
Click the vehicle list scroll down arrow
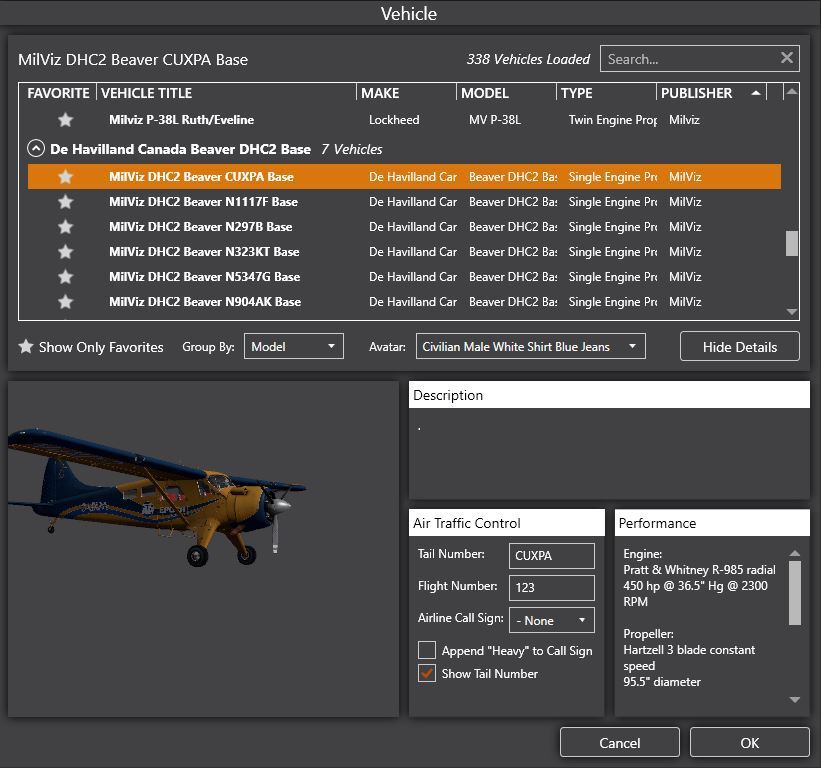tap(792, 312)
